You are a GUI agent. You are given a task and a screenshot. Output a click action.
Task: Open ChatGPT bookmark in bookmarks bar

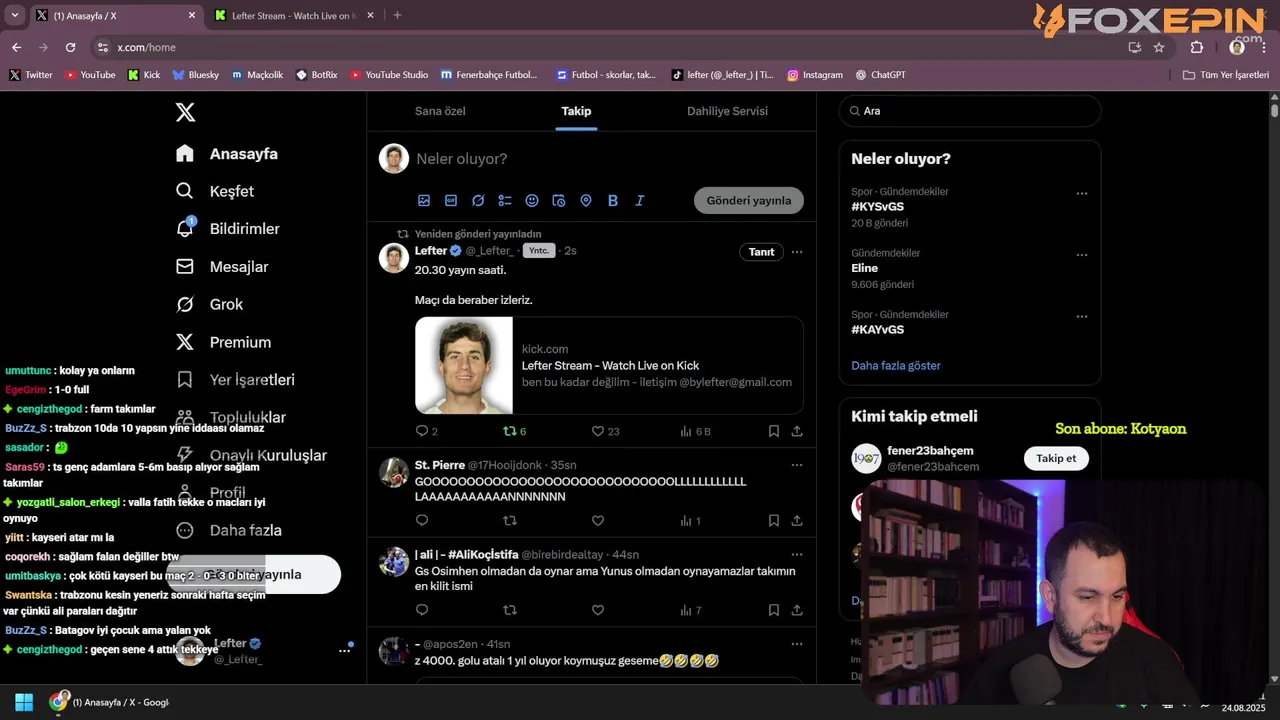click(880, 75)
